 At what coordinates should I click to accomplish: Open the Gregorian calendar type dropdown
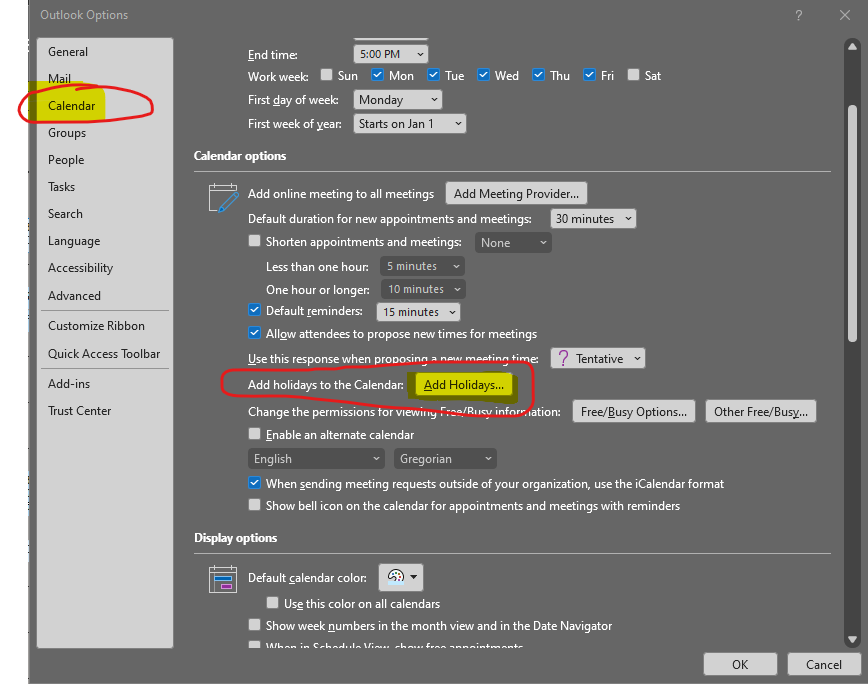(445, 459)
